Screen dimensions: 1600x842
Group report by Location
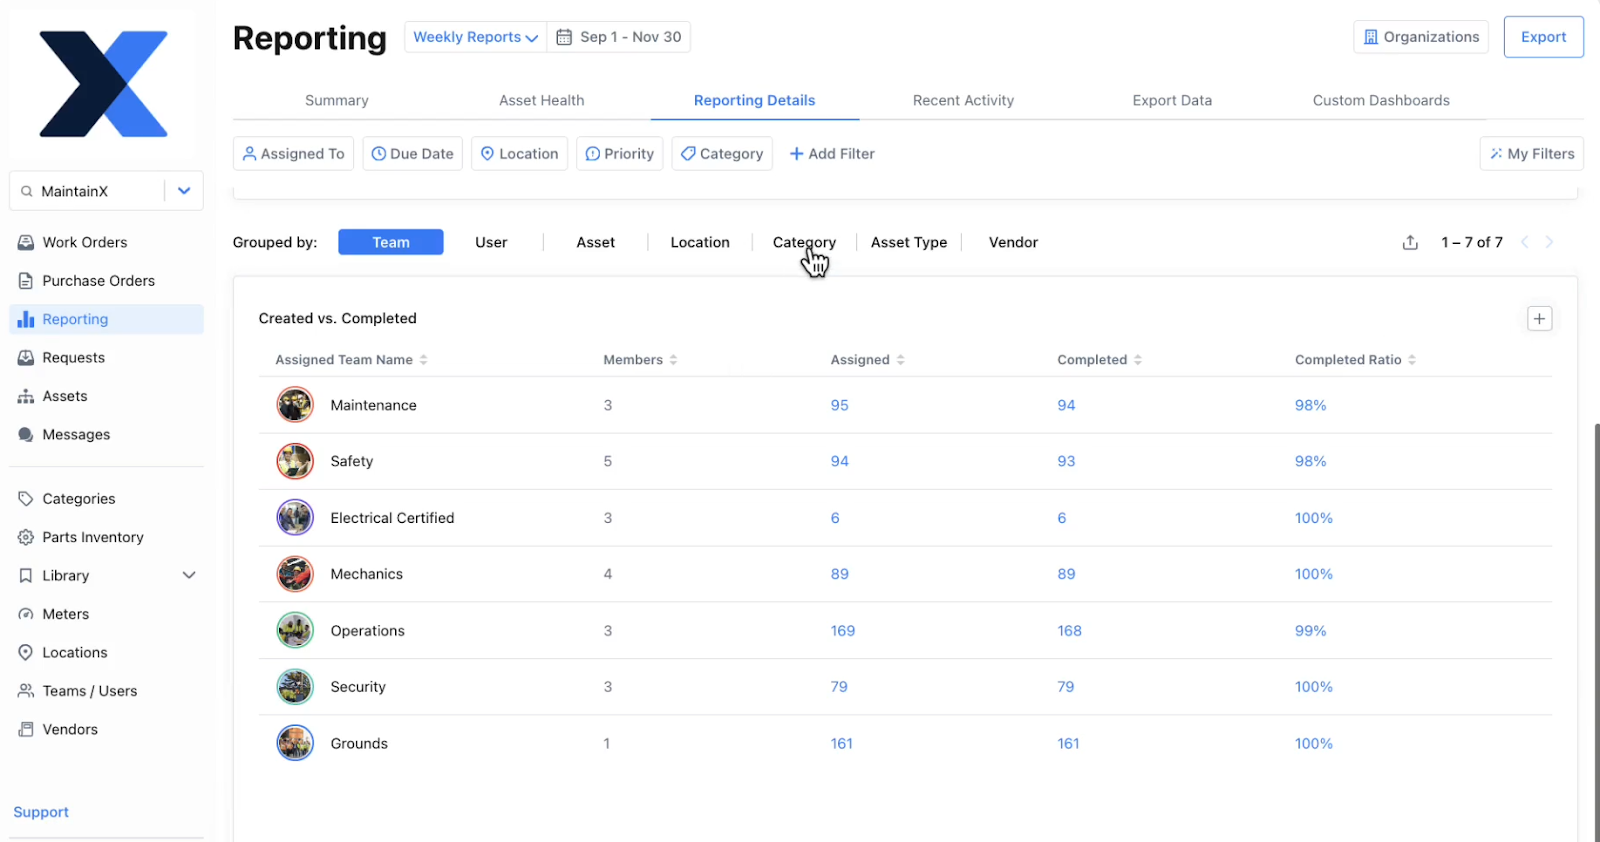click(700, 242)
